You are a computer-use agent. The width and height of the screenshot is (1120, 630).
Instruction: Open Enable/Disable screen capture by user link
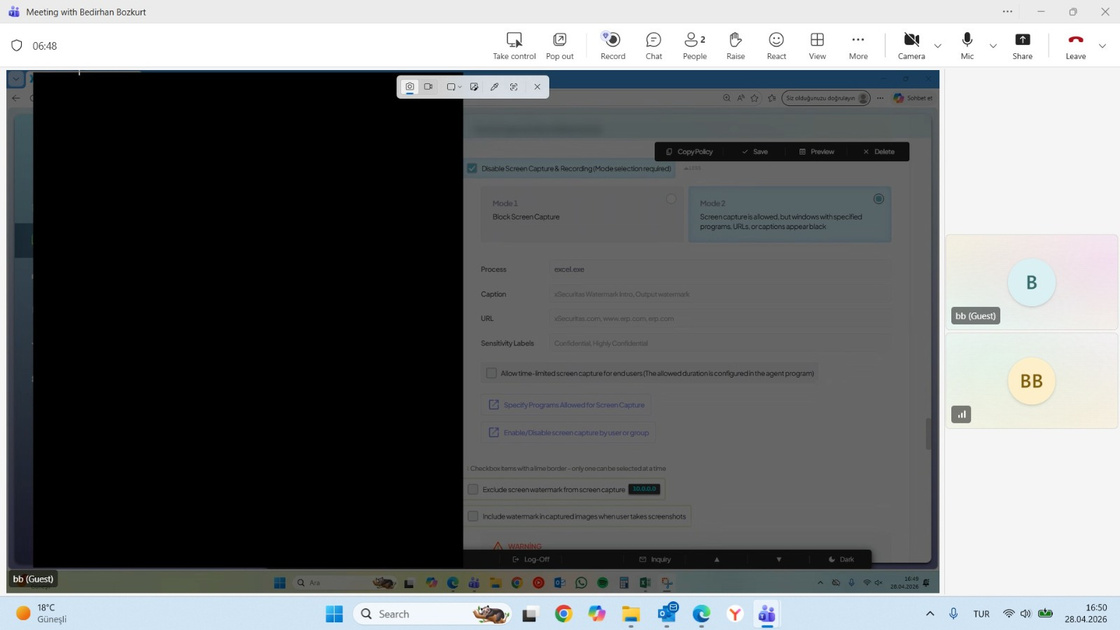tap(569, 433)
